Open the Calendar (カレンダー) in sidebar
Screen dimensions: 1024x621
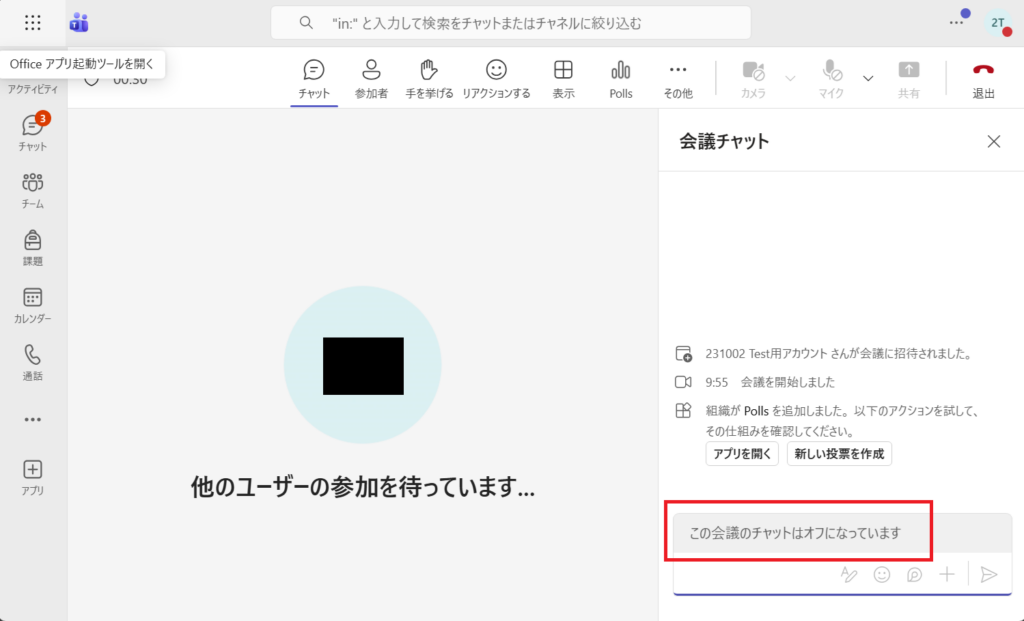[x=33, y=304]
